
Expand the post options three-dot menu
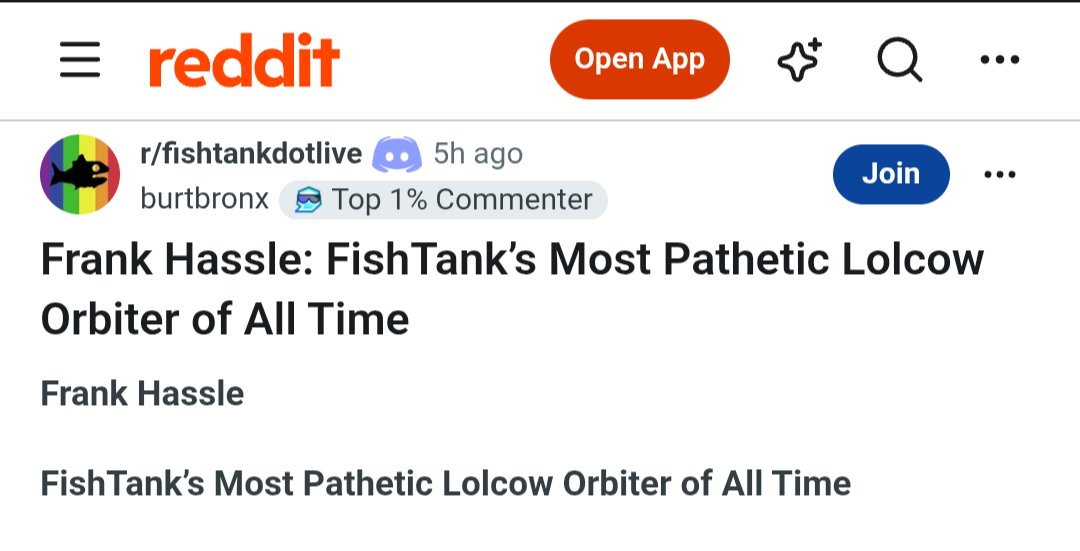(x=999, y=174)
